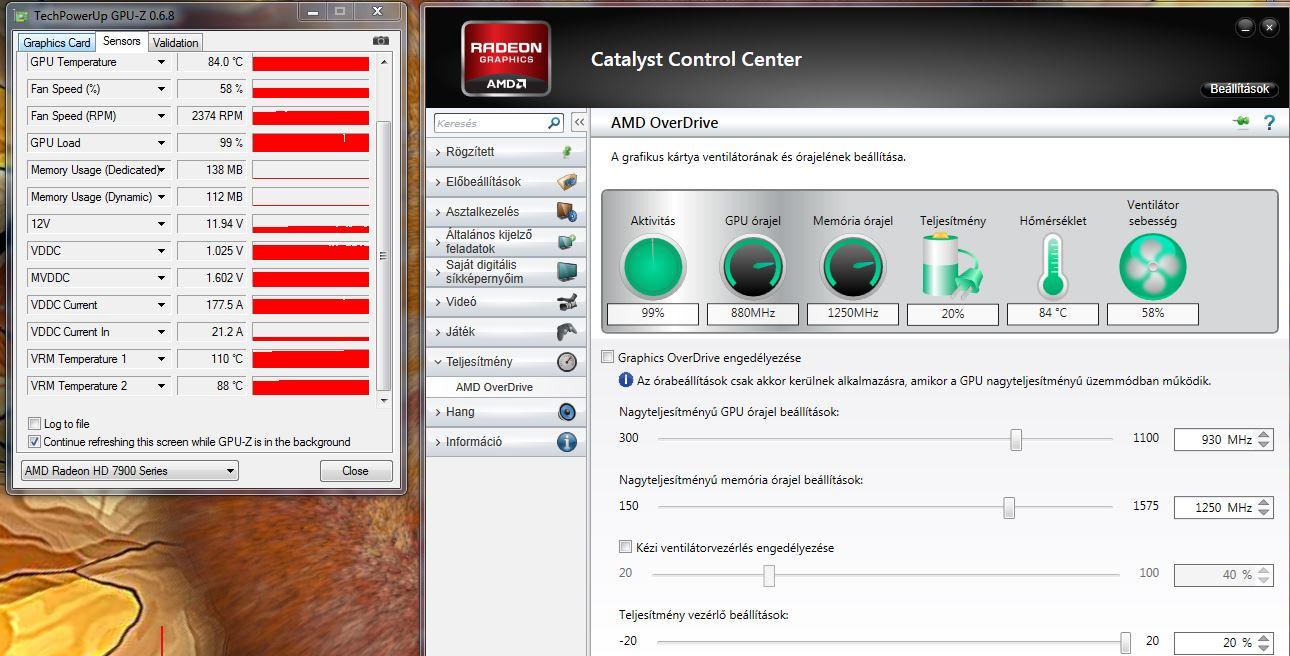
Task: Enable Kézi ventilátorvezérlés engedélyezése checkbox
Action: pyautogui.click(x=625, y=547)
